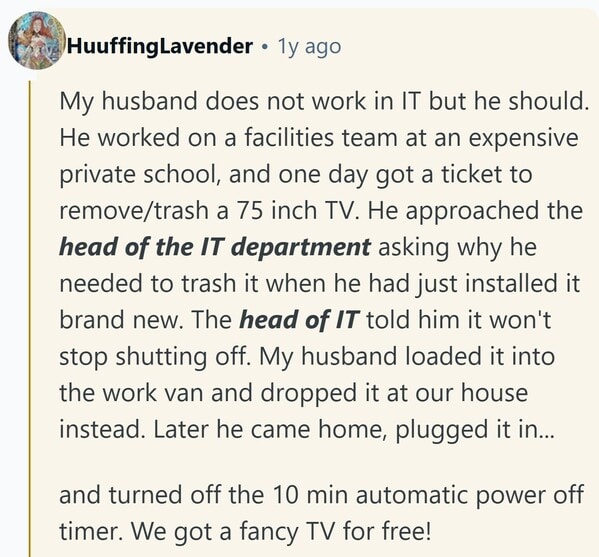Click bold text 'head of the IT department'
This screenshot has width=599, height=557.
pos(215,247)
